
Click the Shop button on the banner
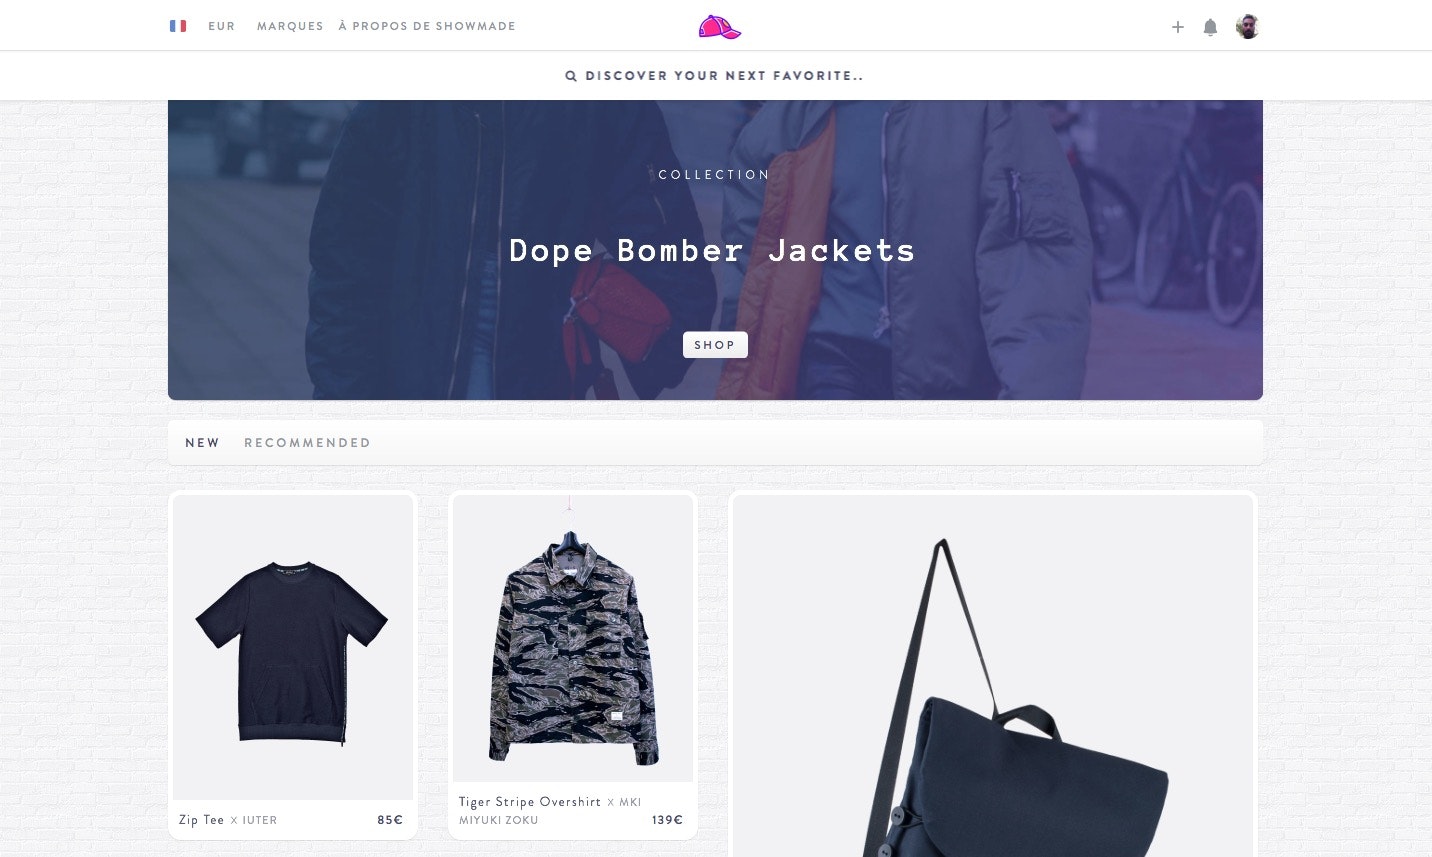click(715, 345)
